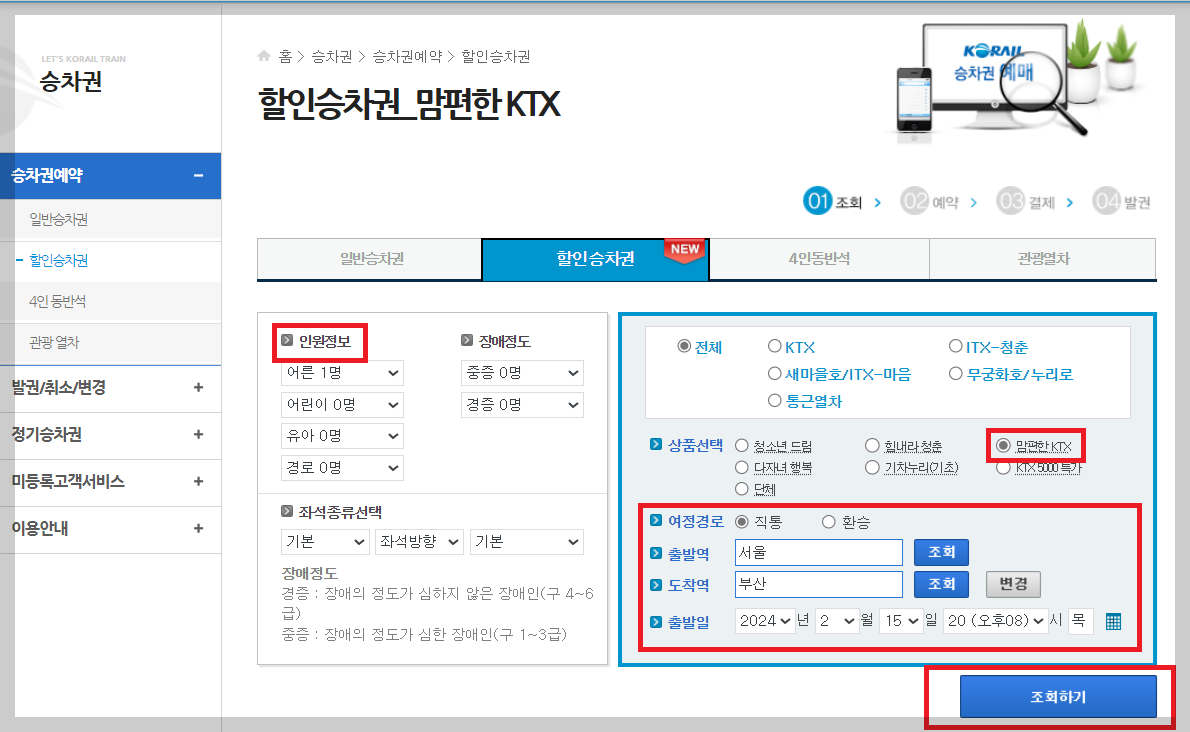The height and width of the screenshot is (732, 1190).
Task: Open 4인 동반석 in left sidebar
Action: (x=58, y=301)
